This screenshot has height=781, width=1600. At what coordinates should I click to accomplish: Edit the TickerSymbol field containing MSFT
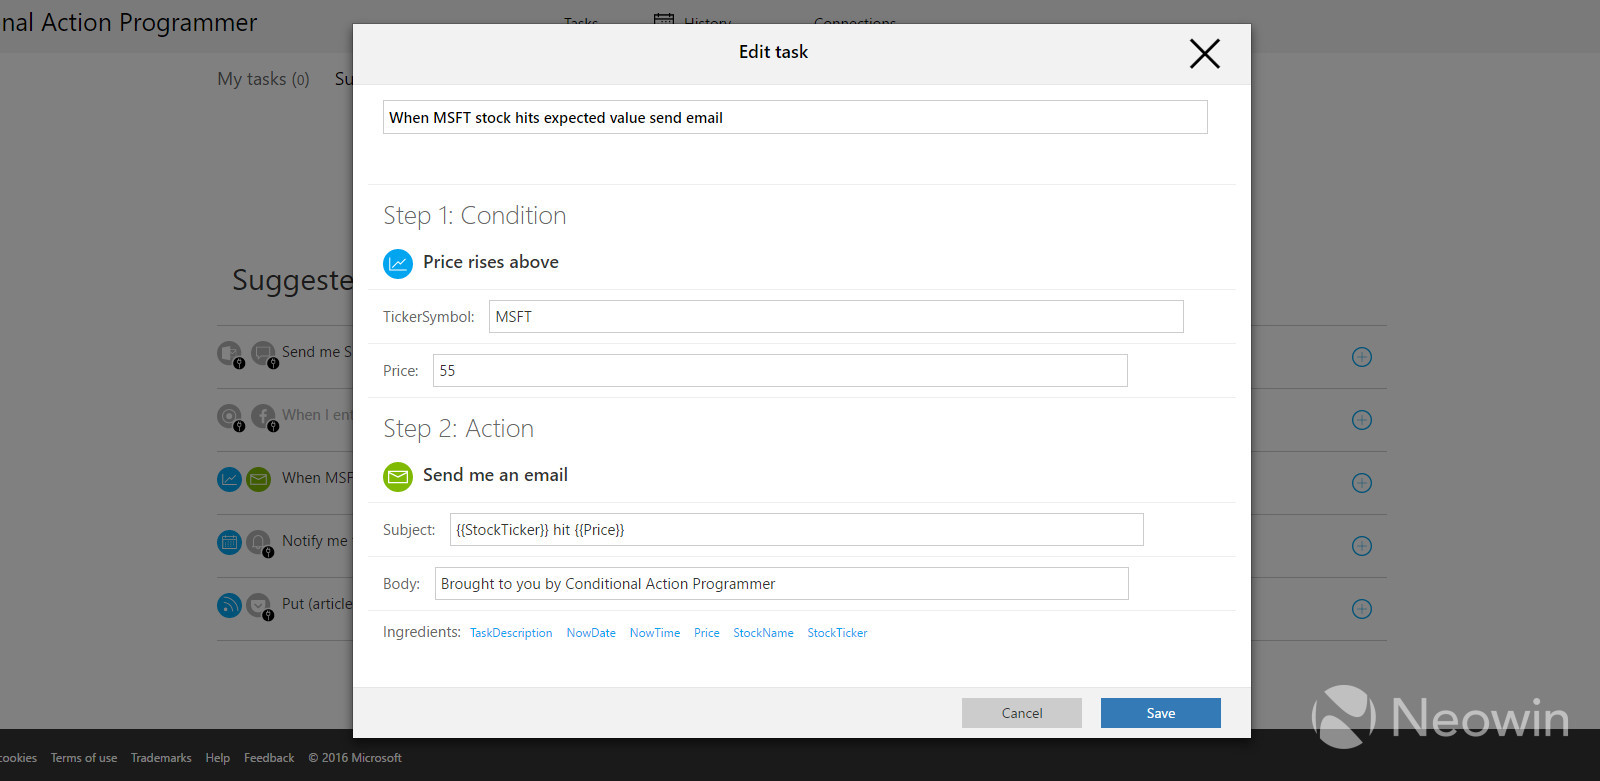[836, 316]
